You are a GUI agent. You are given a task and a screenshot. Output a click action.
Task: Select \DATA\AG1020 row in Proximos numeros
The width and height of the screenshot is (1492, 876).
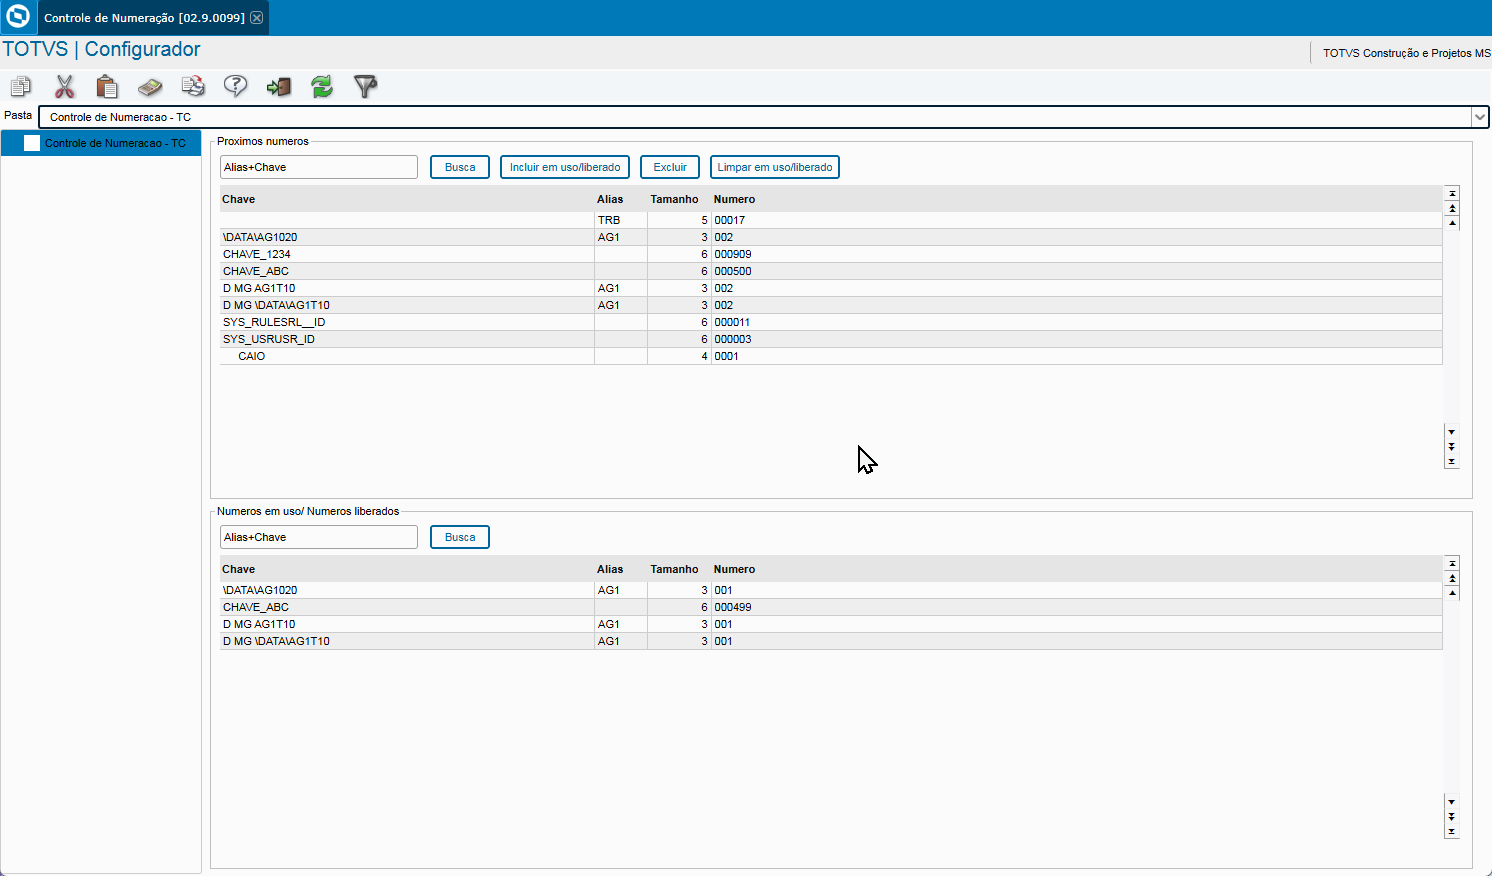pyautogui.click(x=831, y=237)
